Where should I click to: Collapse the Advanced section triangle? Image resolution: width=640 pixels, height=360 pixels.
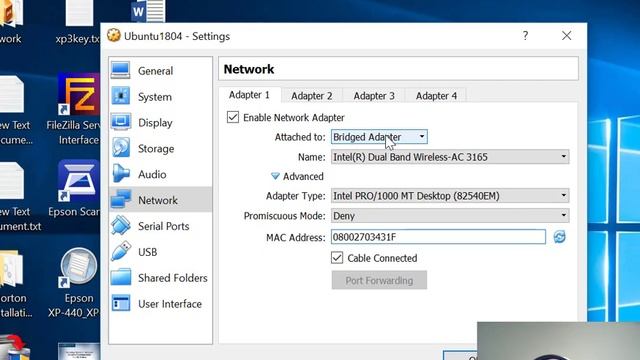coord(275,176)
